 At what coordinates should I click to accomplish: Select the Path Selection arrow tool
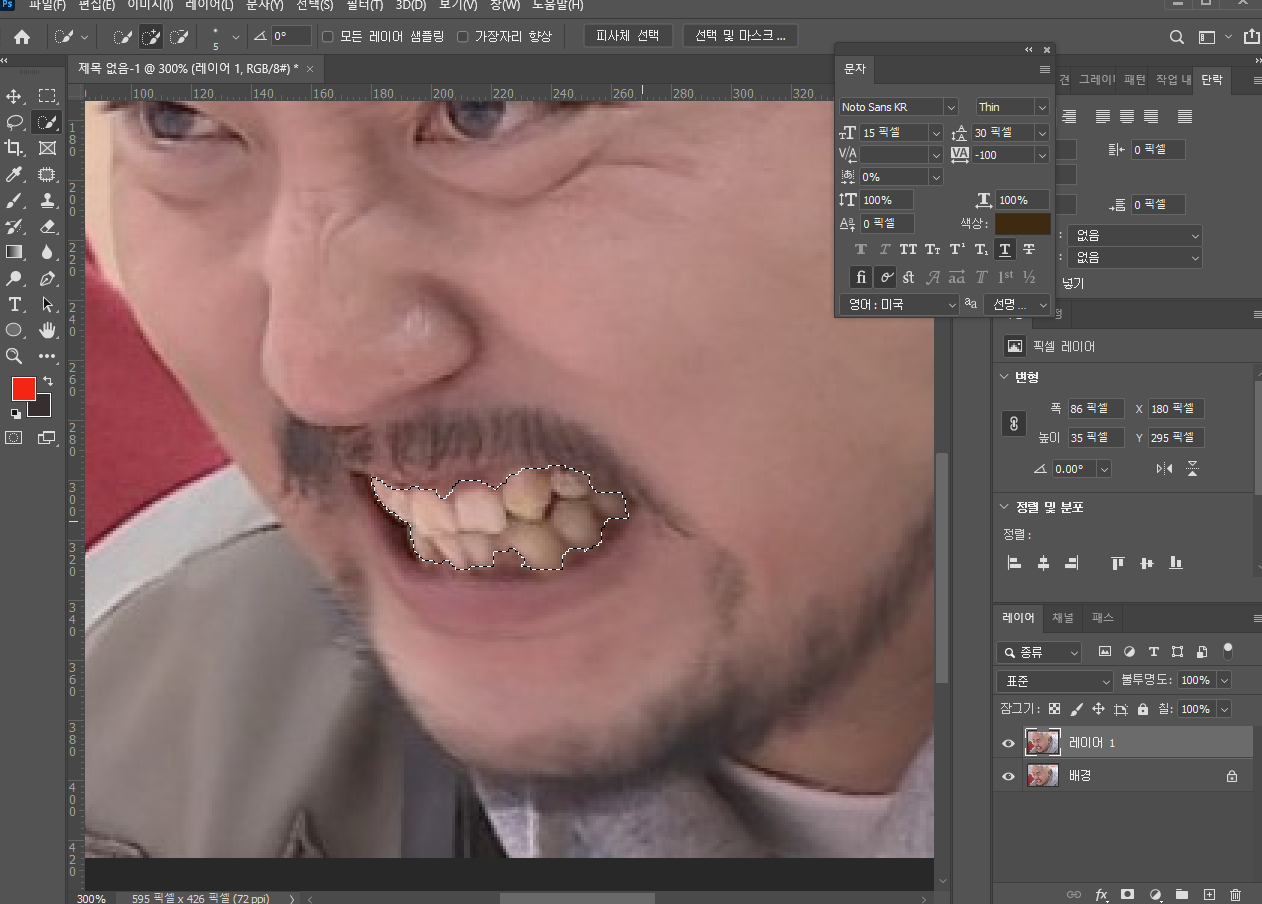tap(47, 304)
